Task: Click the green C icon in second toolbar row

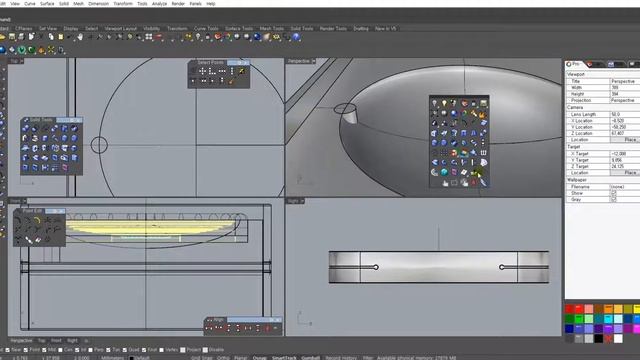Action: click(31, 50)
